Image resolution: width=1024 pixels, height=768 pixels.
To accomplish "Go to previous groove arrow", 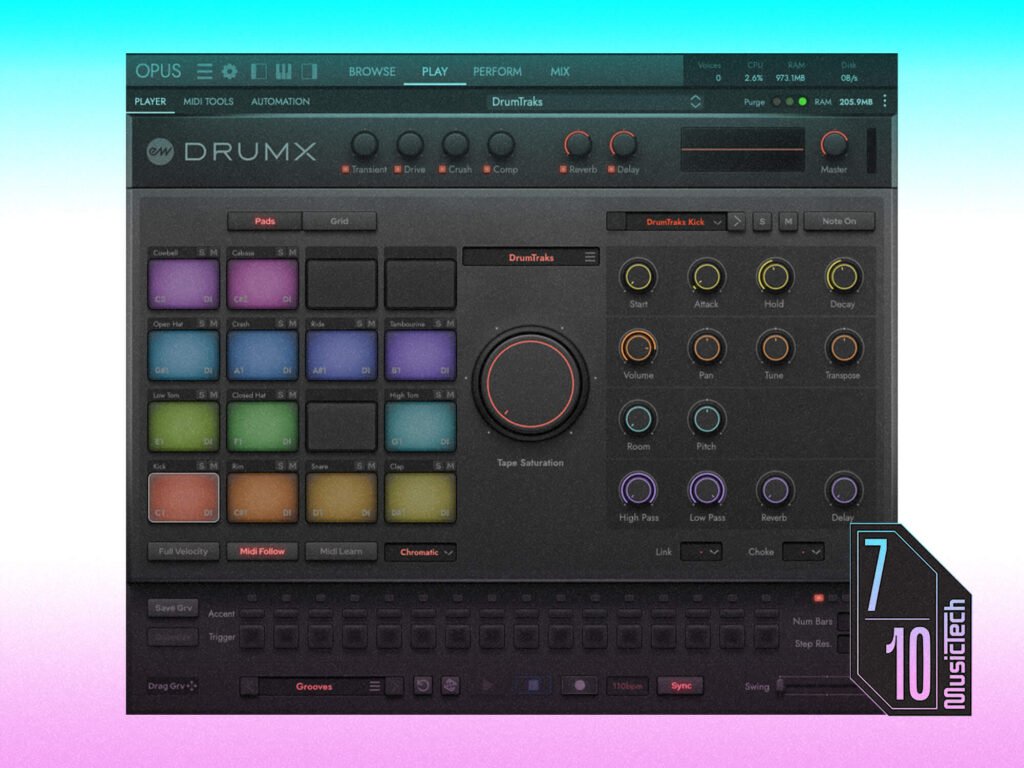I will pos(248,686).
